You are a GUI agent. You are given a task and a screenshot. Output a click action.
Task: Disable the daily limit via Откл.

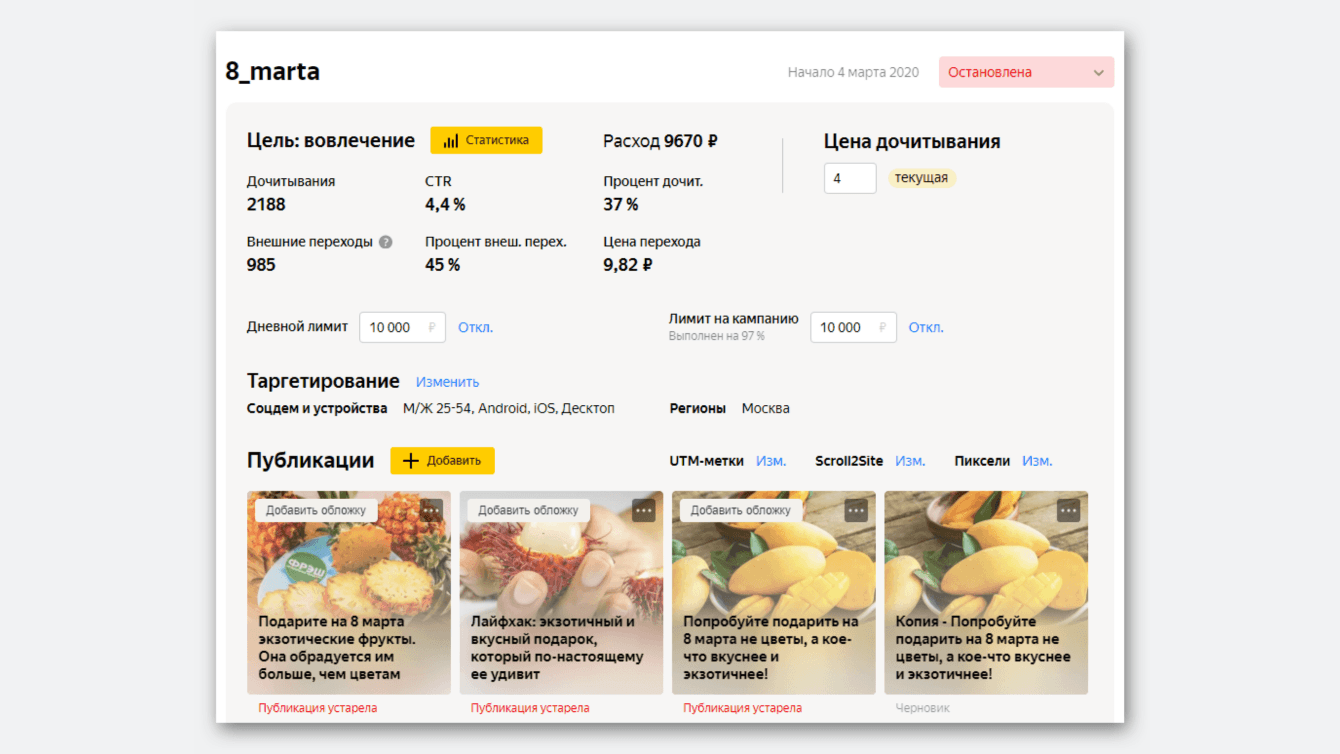click(475, 327)
